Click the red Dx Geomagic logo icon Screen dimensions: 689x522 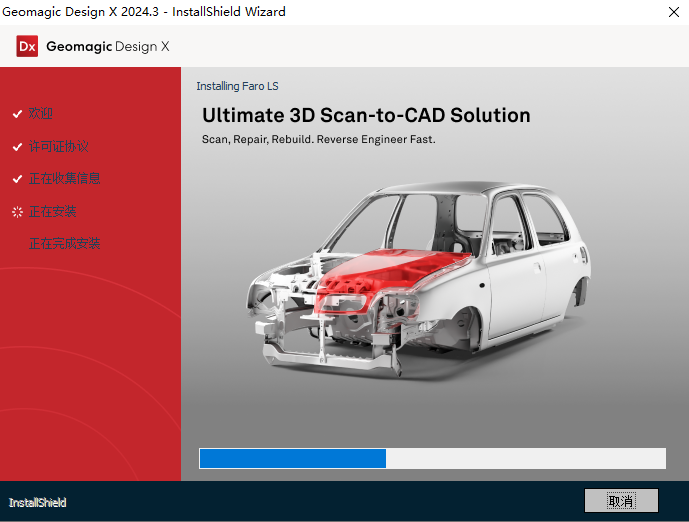pos(27,46)
